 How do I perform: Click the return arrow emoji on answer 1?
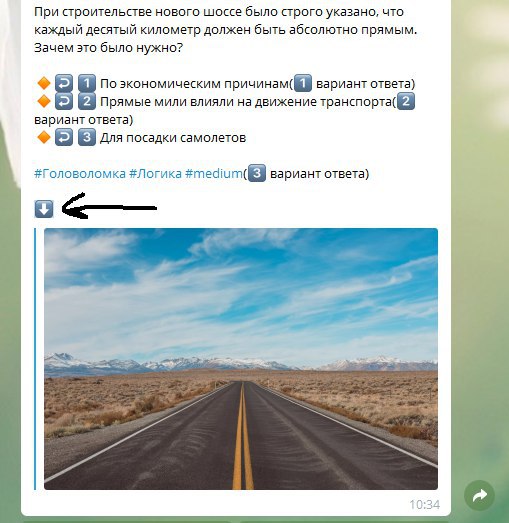click(64, 83)
